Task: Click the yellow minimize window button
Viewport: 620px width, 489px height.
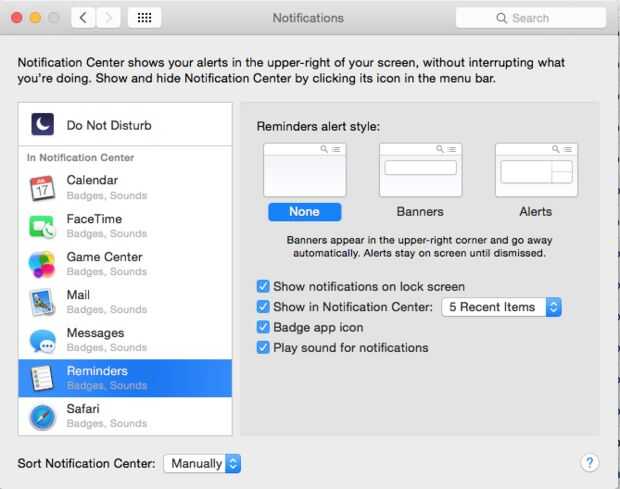Action: click(x=36, y=18)
